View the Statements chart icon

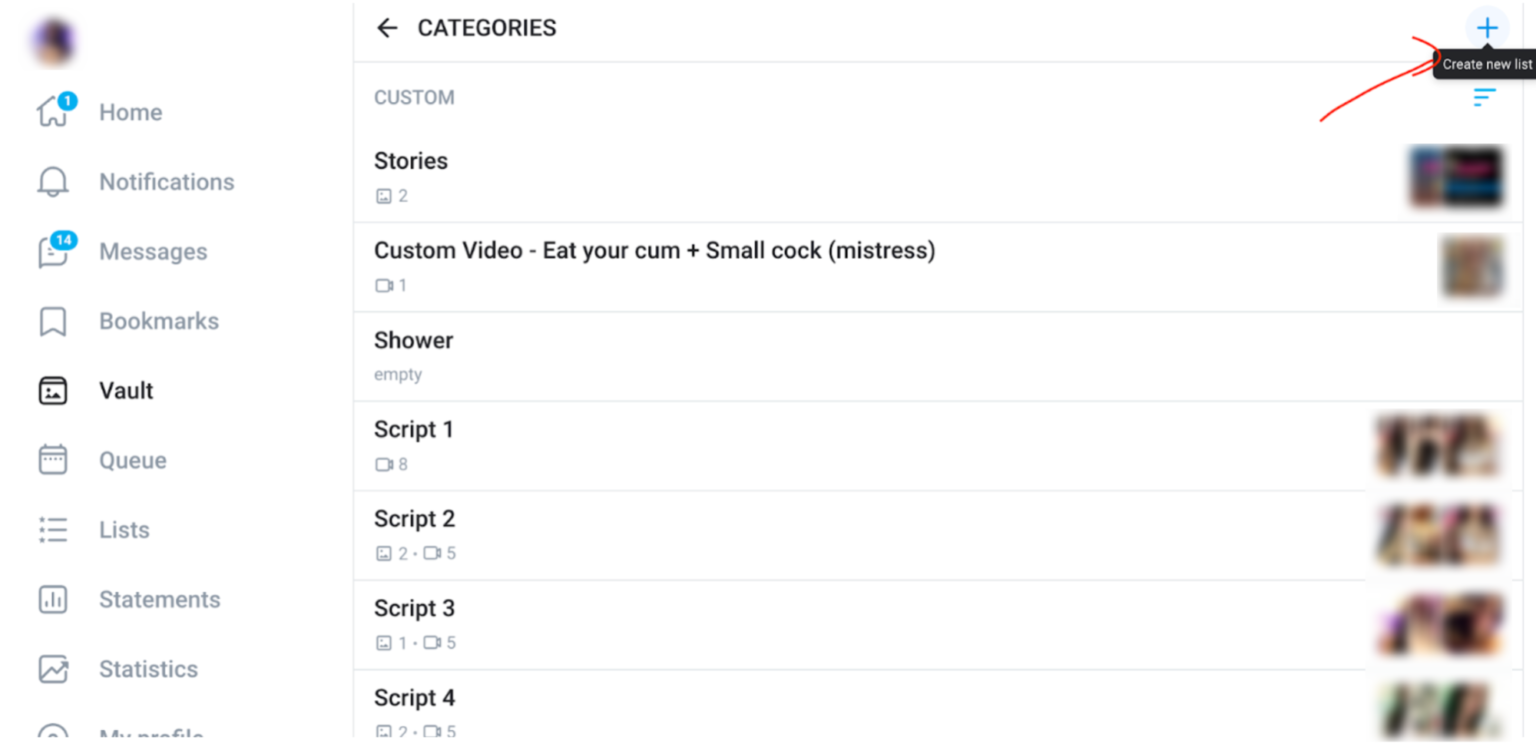[x=52, y=599]
